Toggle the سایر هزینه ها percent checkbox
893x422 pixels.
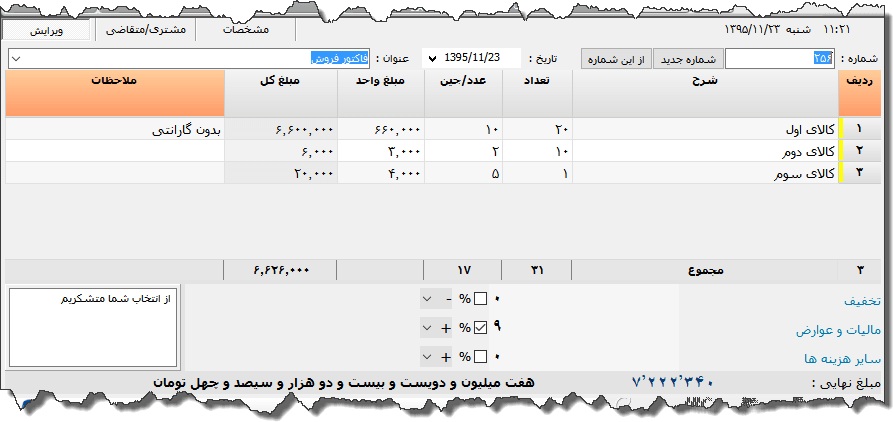481,357
